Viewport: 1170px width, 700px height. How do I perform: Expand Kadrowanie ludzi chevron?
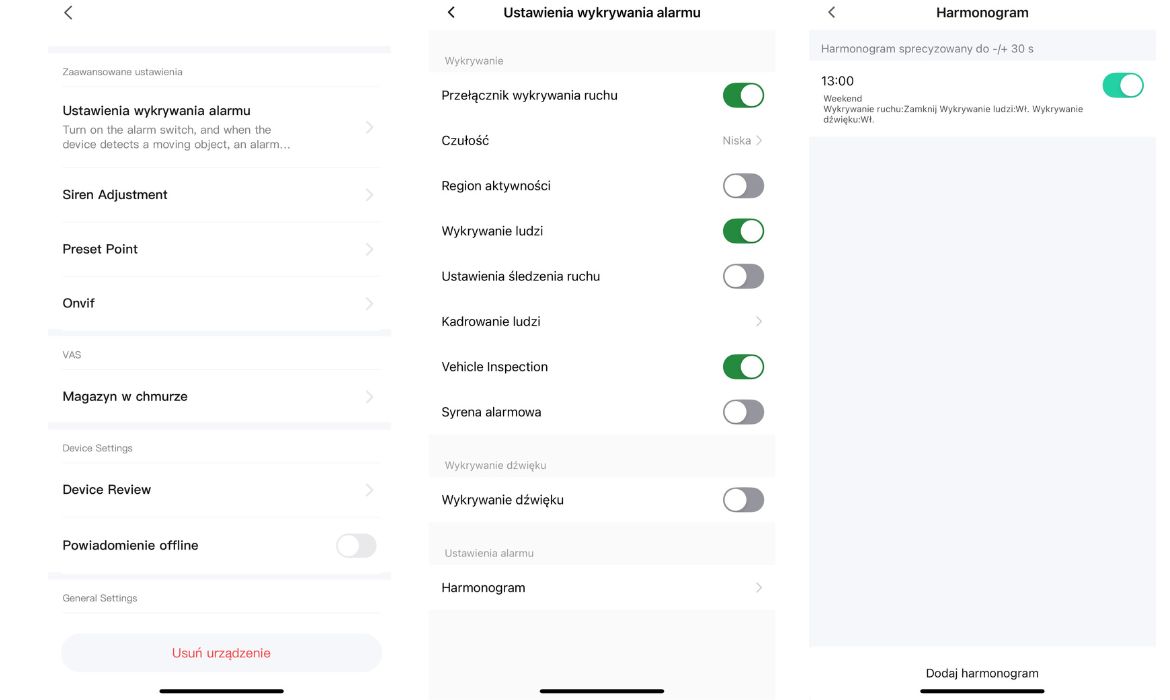(x=758, y=322)
